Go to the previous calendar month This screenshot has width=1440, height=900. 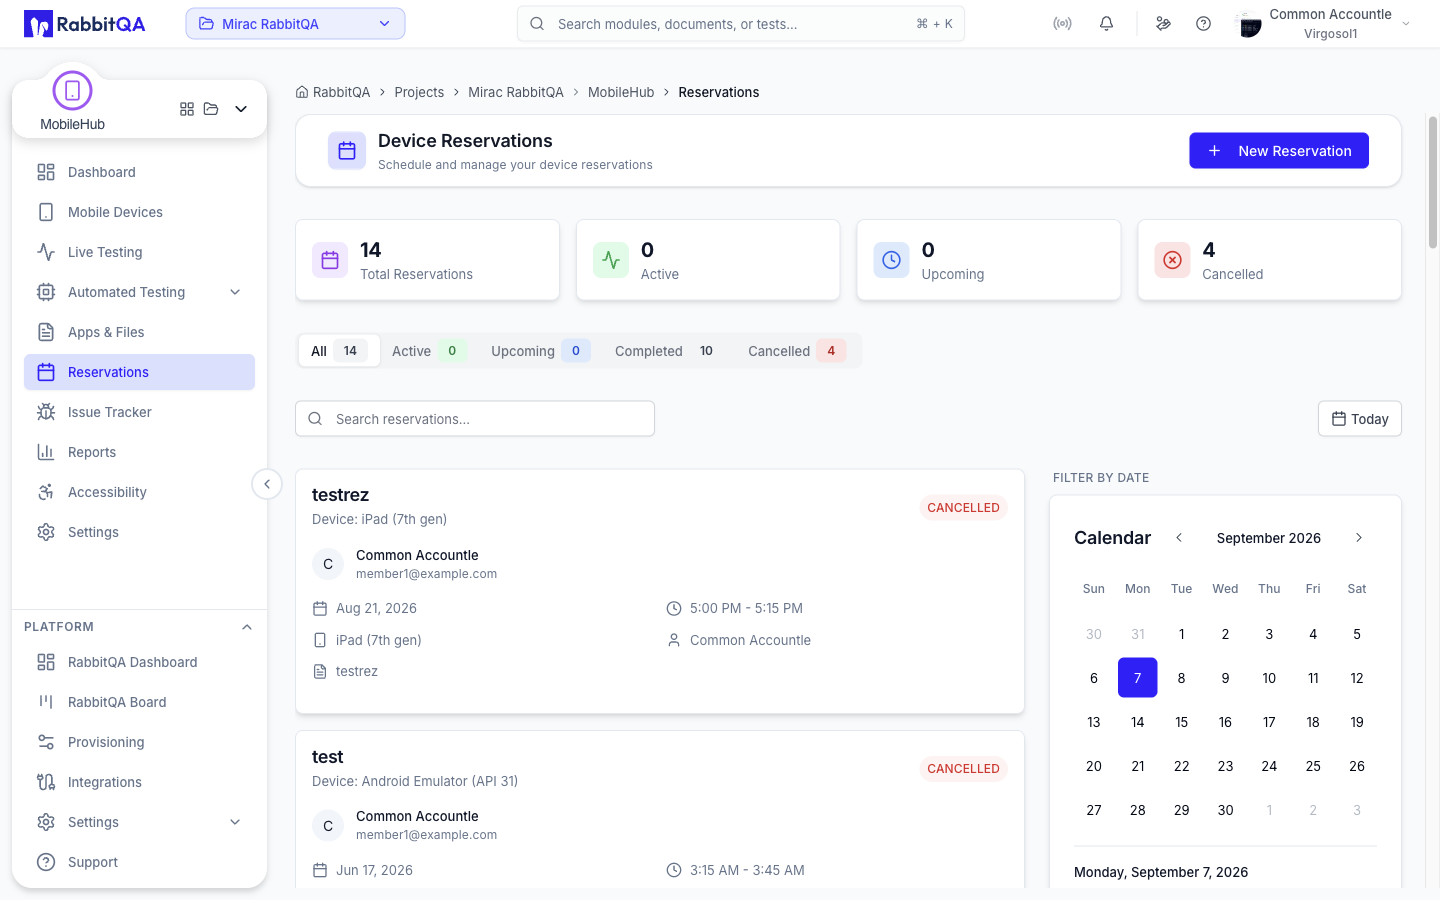pos(1179,538)
